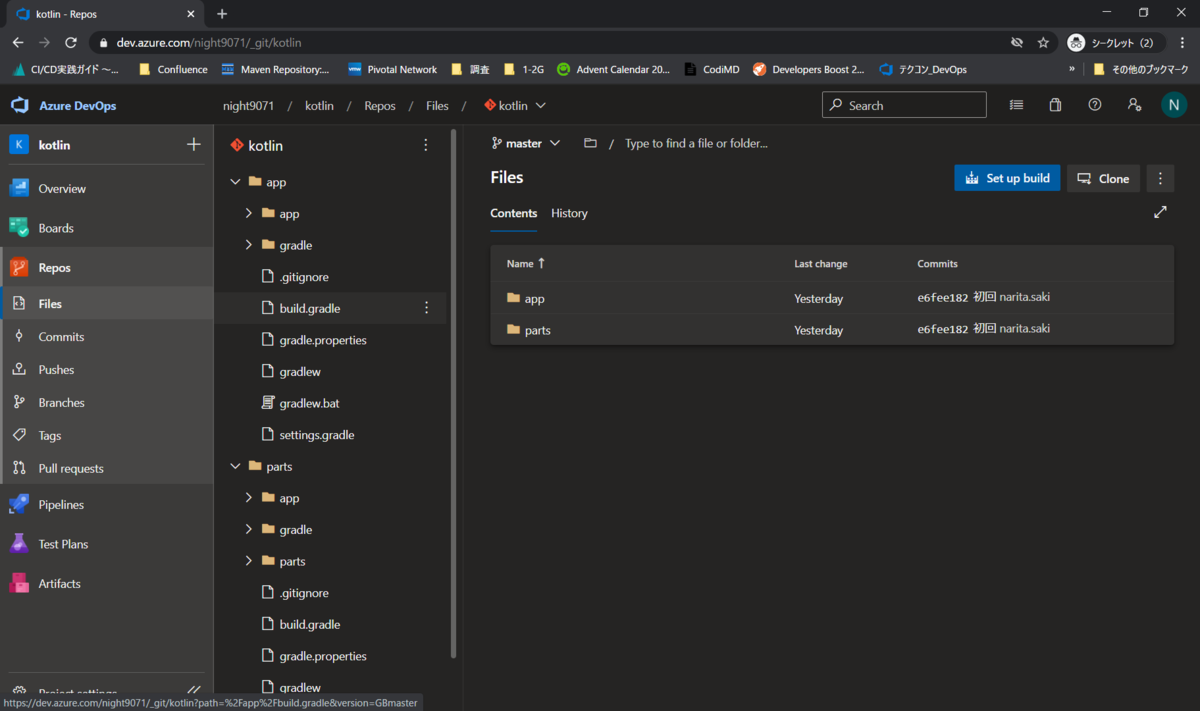The height and width of the screenshot is (711, 1200).
Task: Click night9071 in the breadcrumb
Action: point(249,105)
